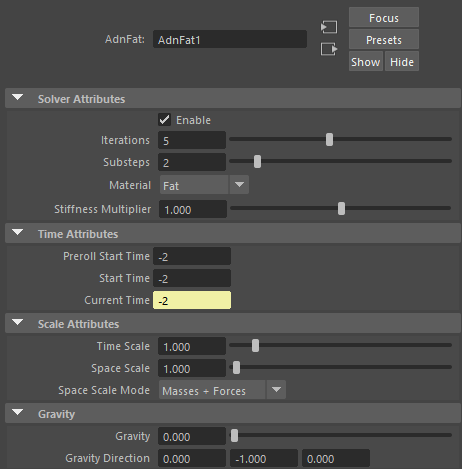This screenshot has width=462, height=469.
Task: Click the Time Scale value field
Action: (x=192, y=346)
